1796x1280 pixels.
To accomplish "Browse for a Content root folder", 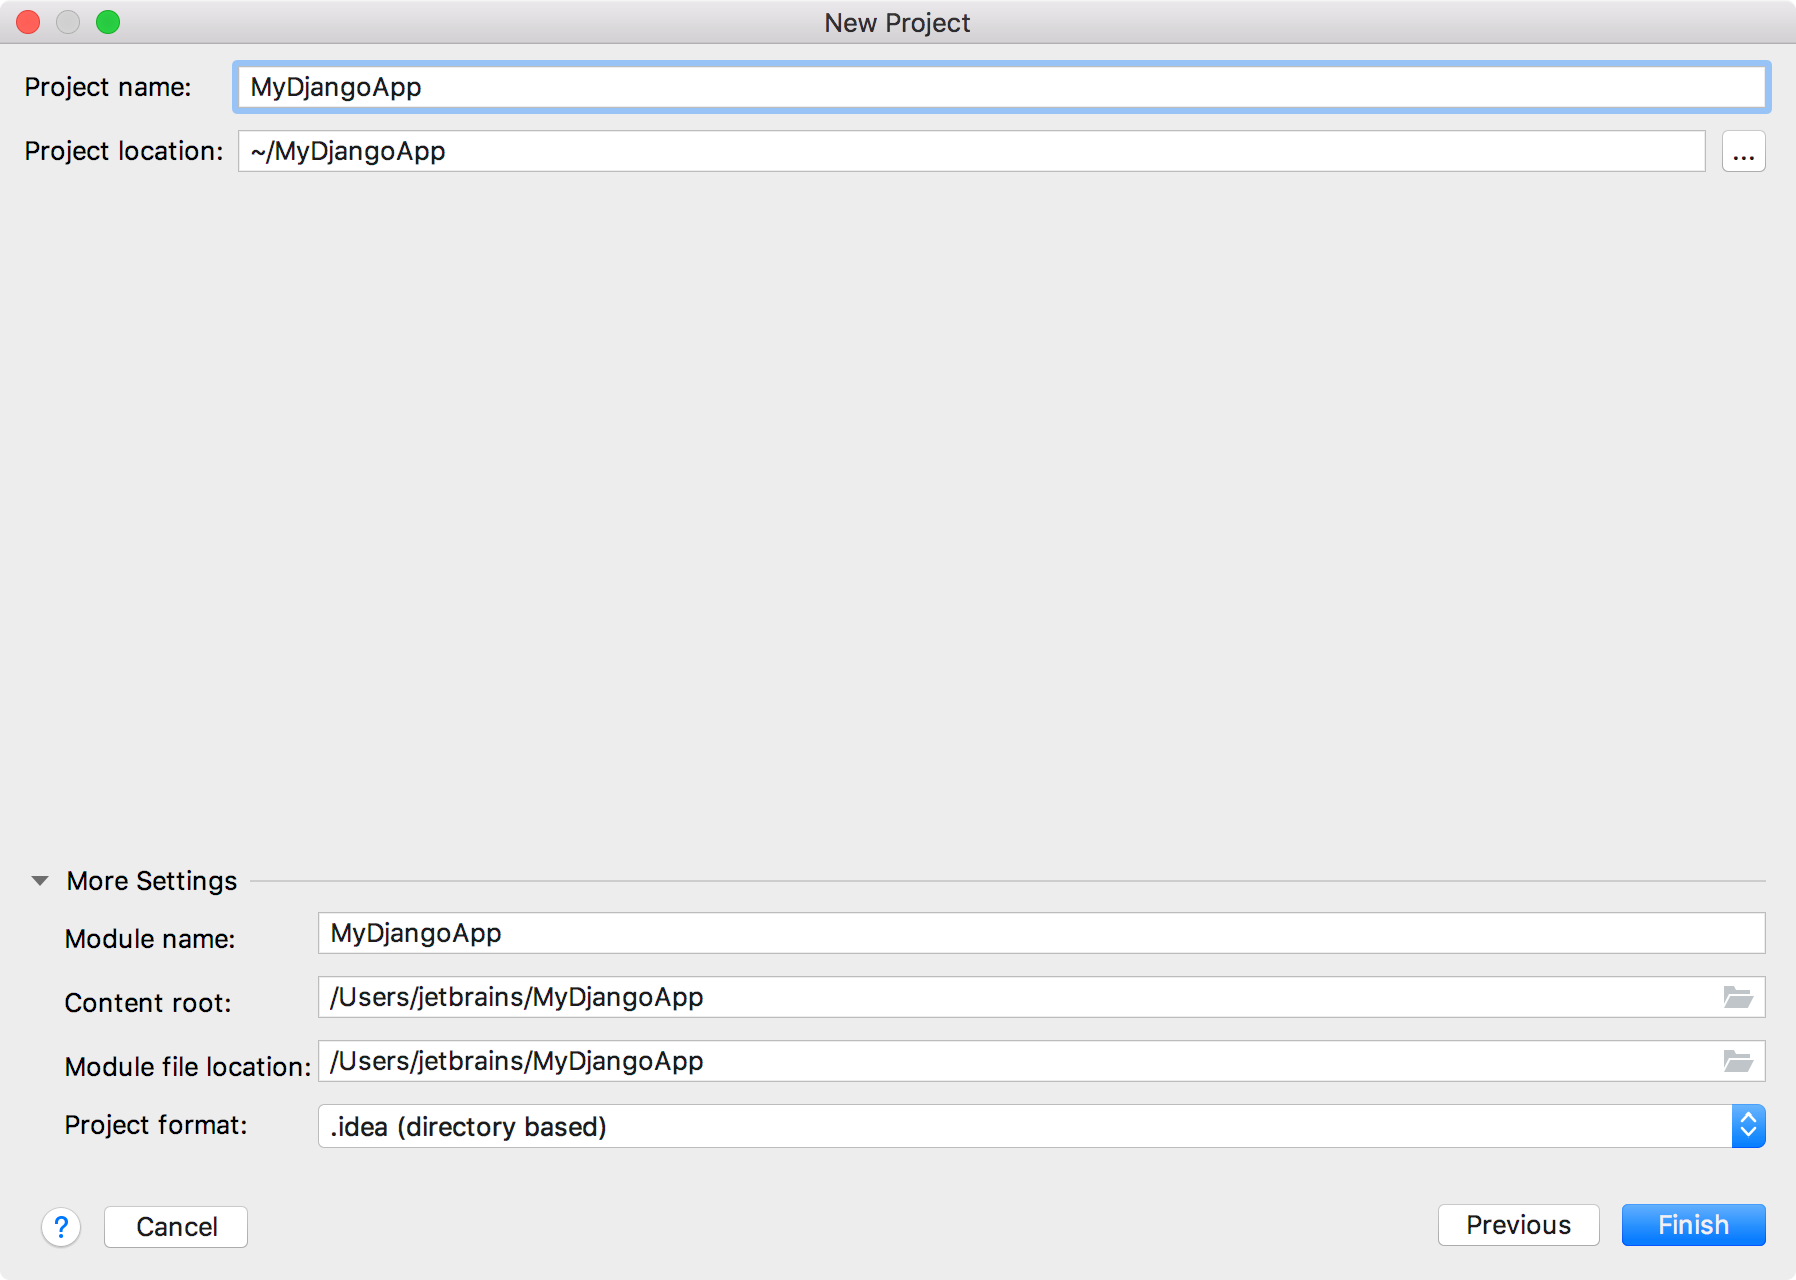I will tap(1740, 997).
